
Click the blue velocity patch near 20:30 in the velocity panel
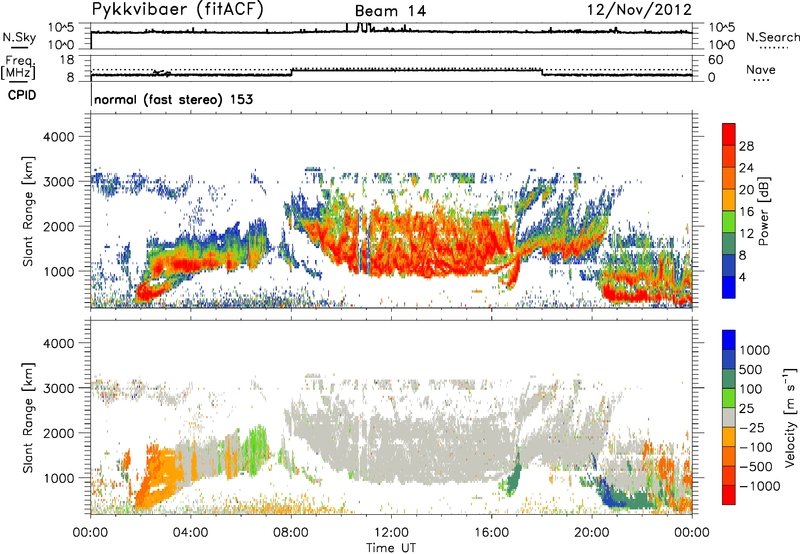(607, 494)
